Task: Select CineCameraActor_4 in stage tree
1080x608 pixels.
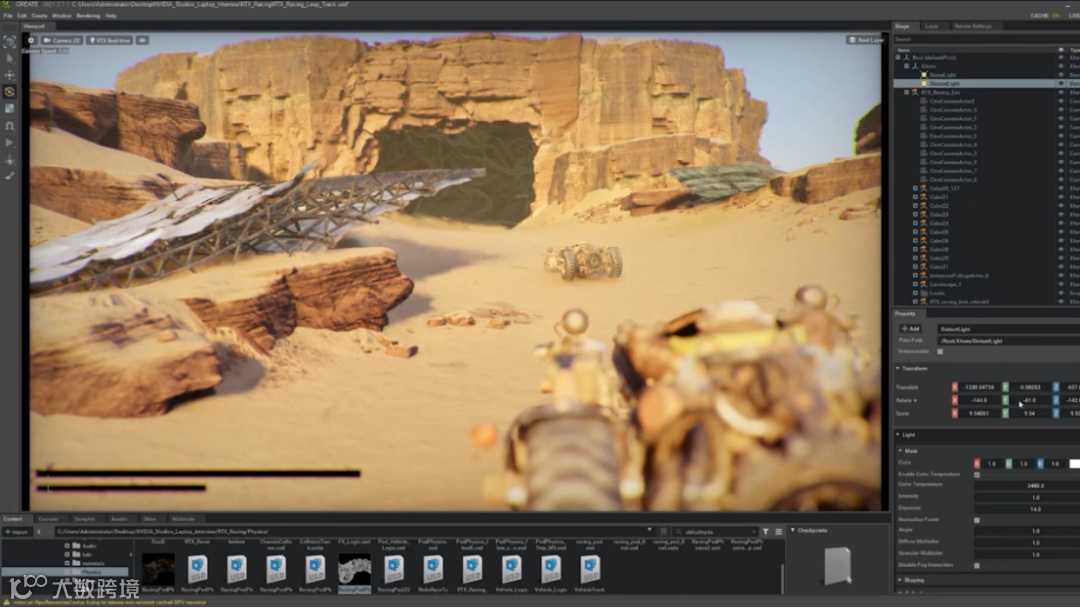Action: [x=953, y=145]
